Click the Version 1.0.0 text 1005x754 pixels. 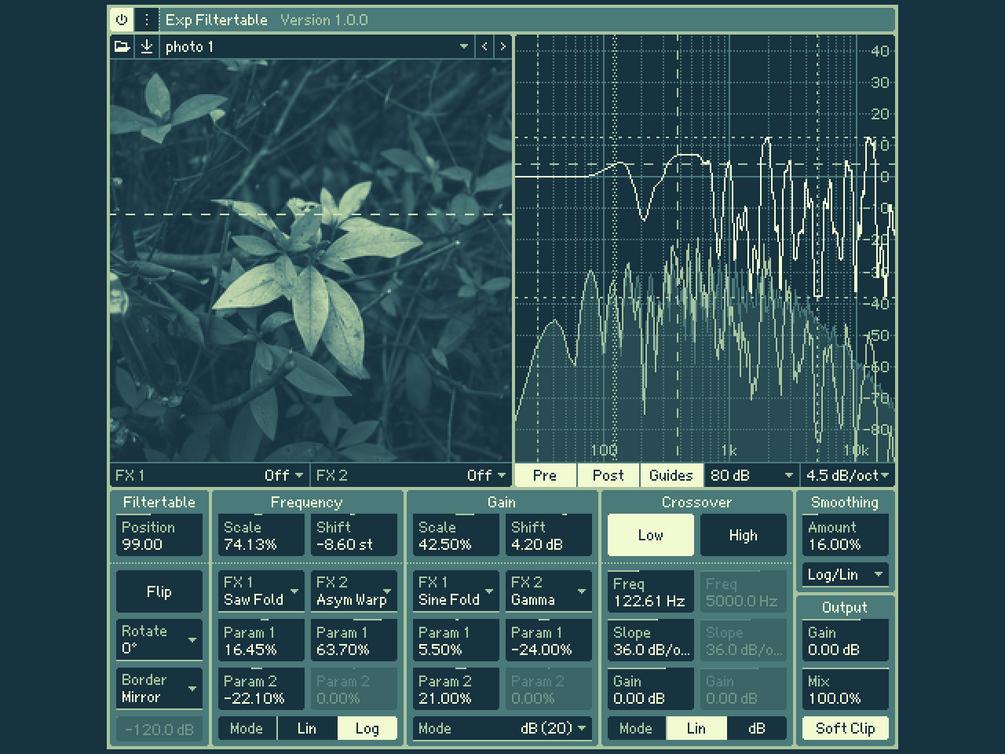coord(324,20)
